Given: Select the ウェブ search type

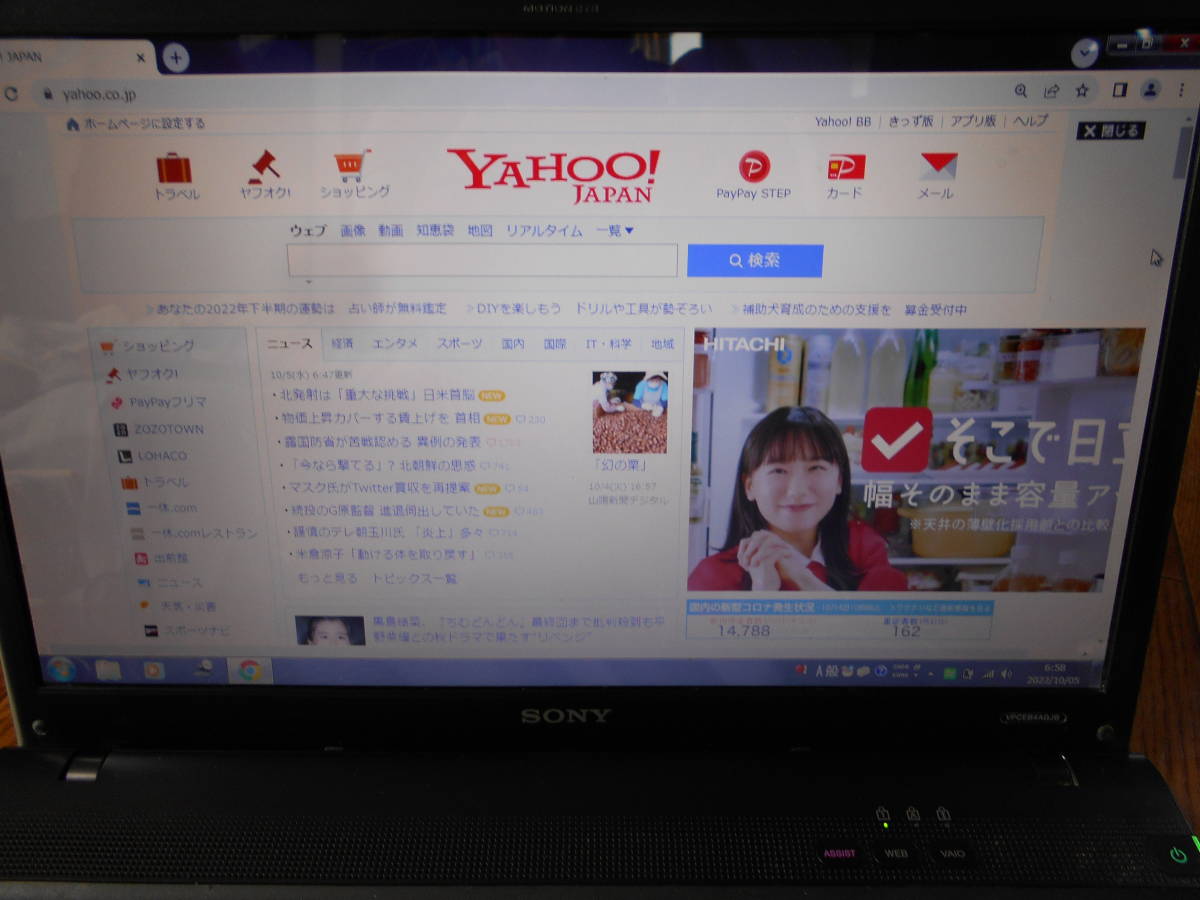Looking at the screenshot, I should pos(308,231).
